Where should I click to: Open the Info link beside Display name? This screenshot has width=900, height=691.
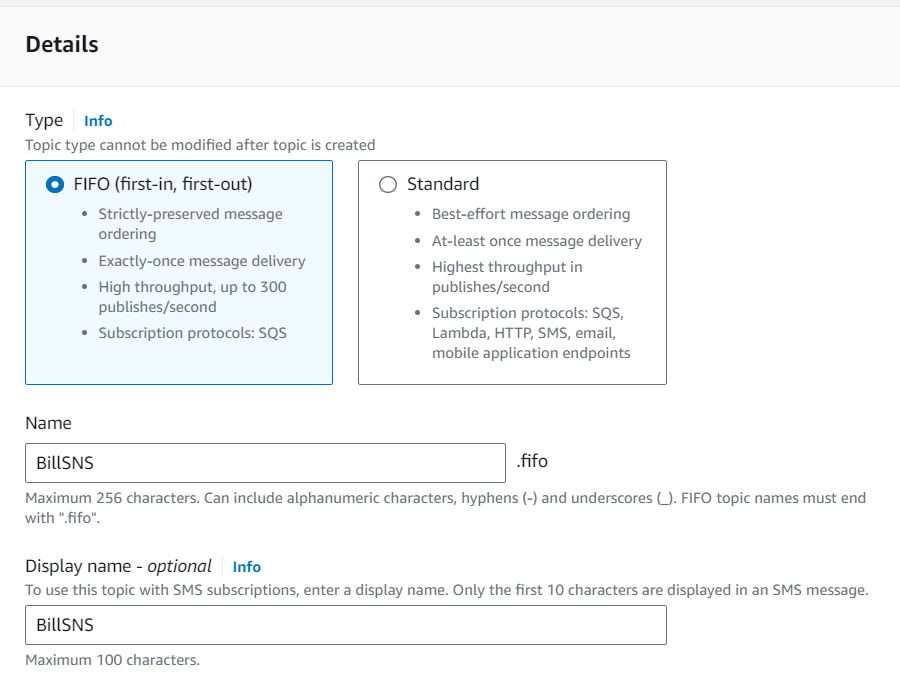point(247,567)
